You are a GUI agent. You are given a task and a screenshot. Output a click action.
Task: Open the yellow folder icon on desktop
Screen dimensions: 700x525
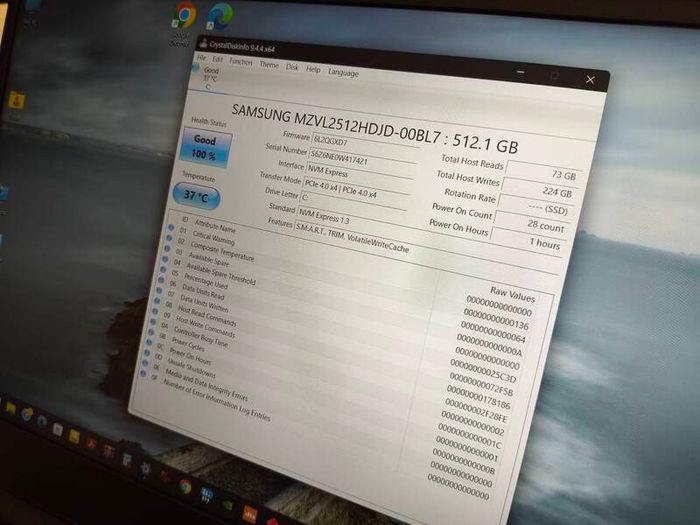(x=16, y=101)
